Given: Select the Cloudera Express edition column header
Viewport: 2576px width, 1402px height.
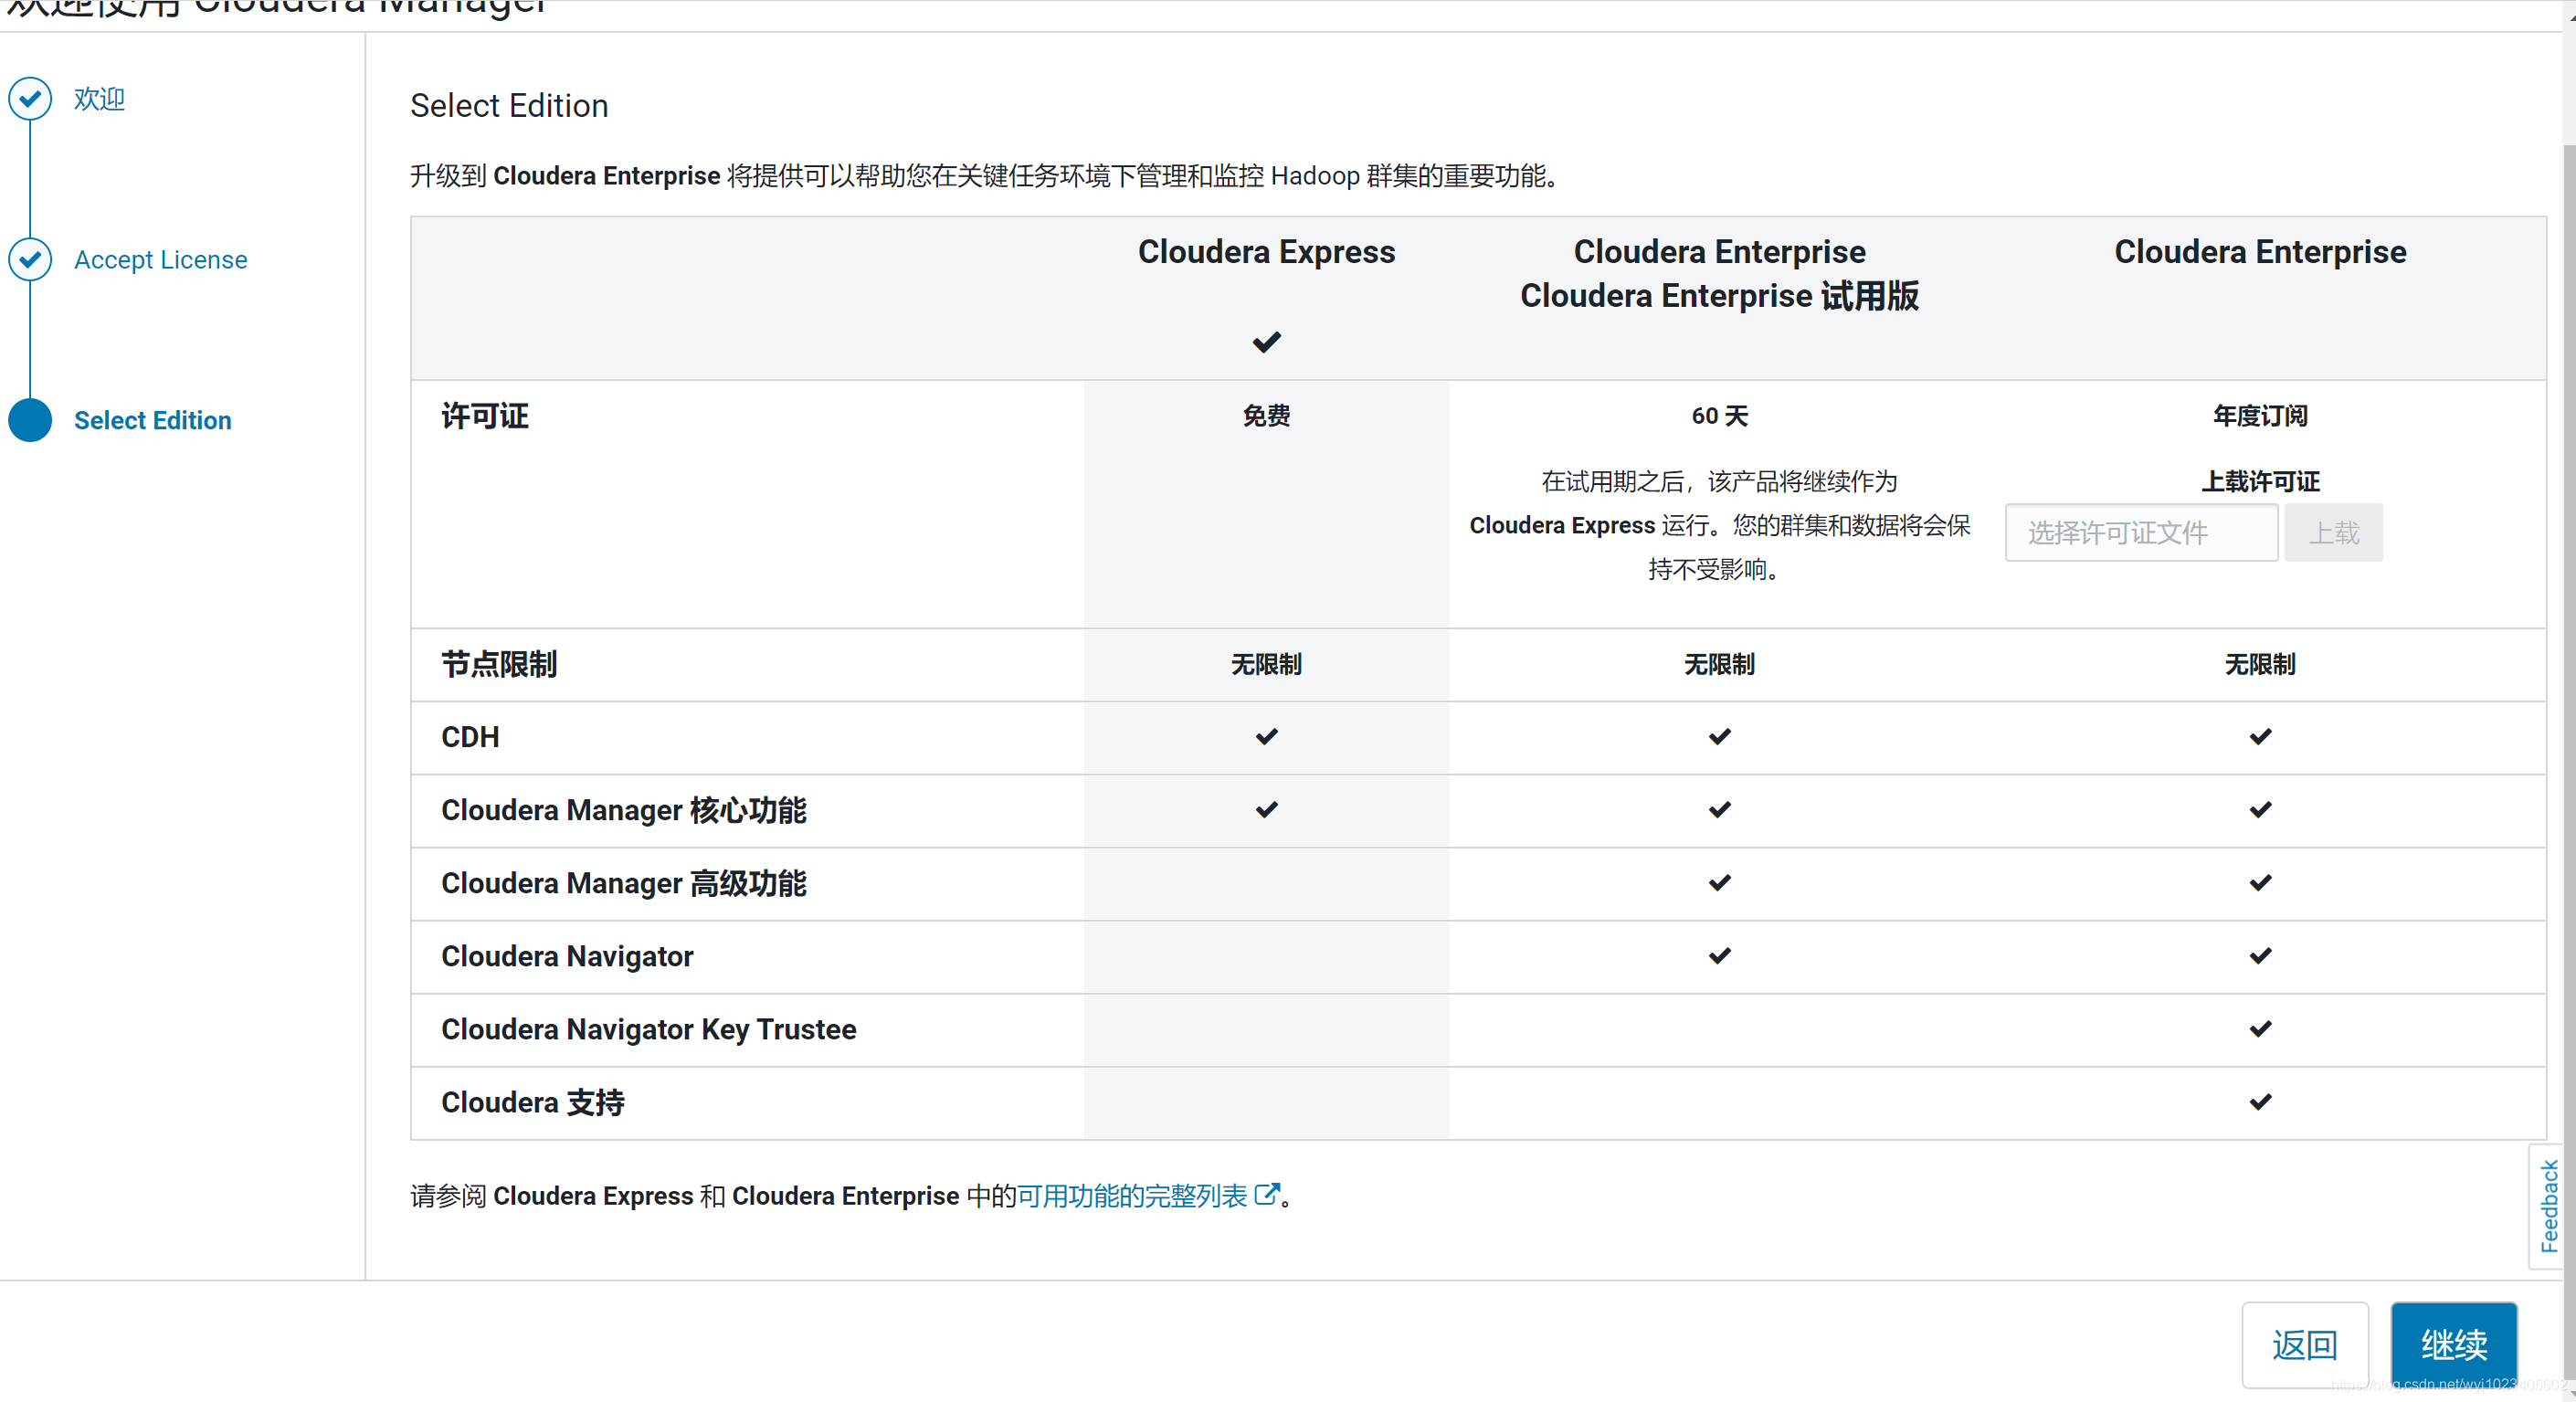Looking at the screenshot, I should (x=1266, y=252).
